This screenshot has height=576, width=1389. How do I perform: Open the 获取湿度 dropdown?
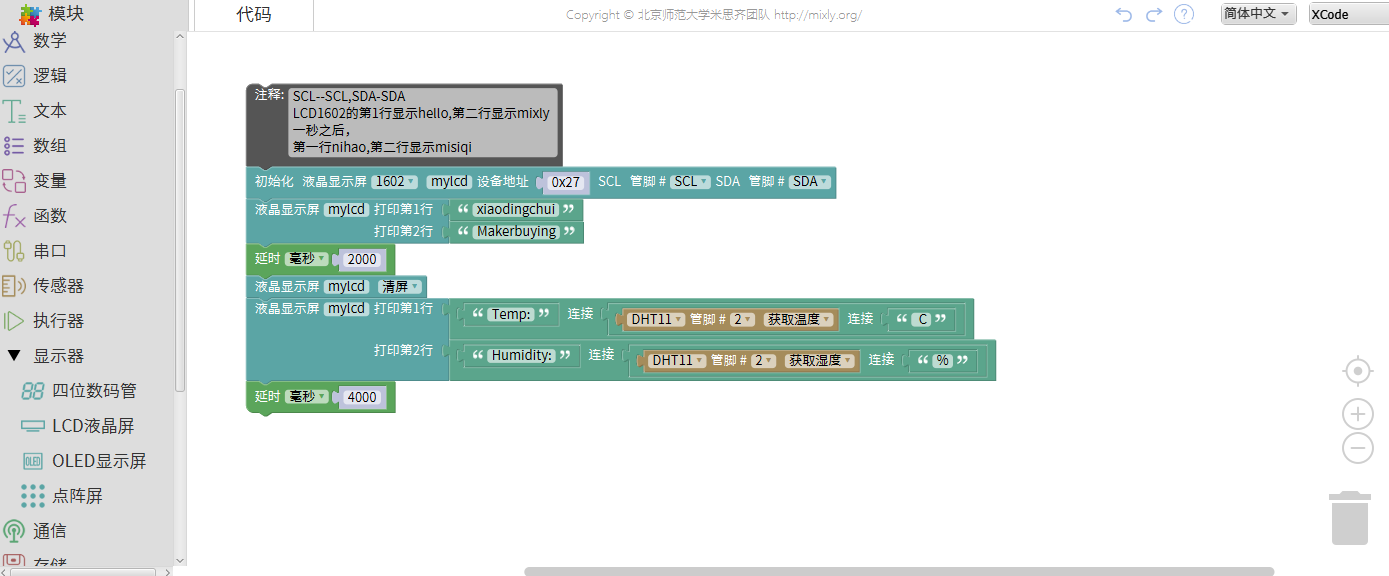[x=820, y=361]
